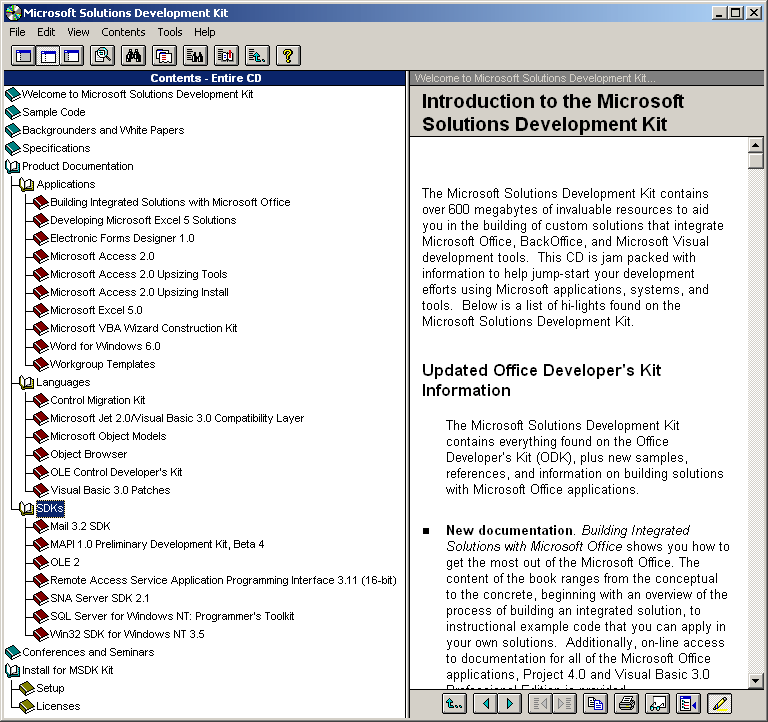
Task: Sync contents using list-with-arrow icon
Action: (x=688, y=704)
